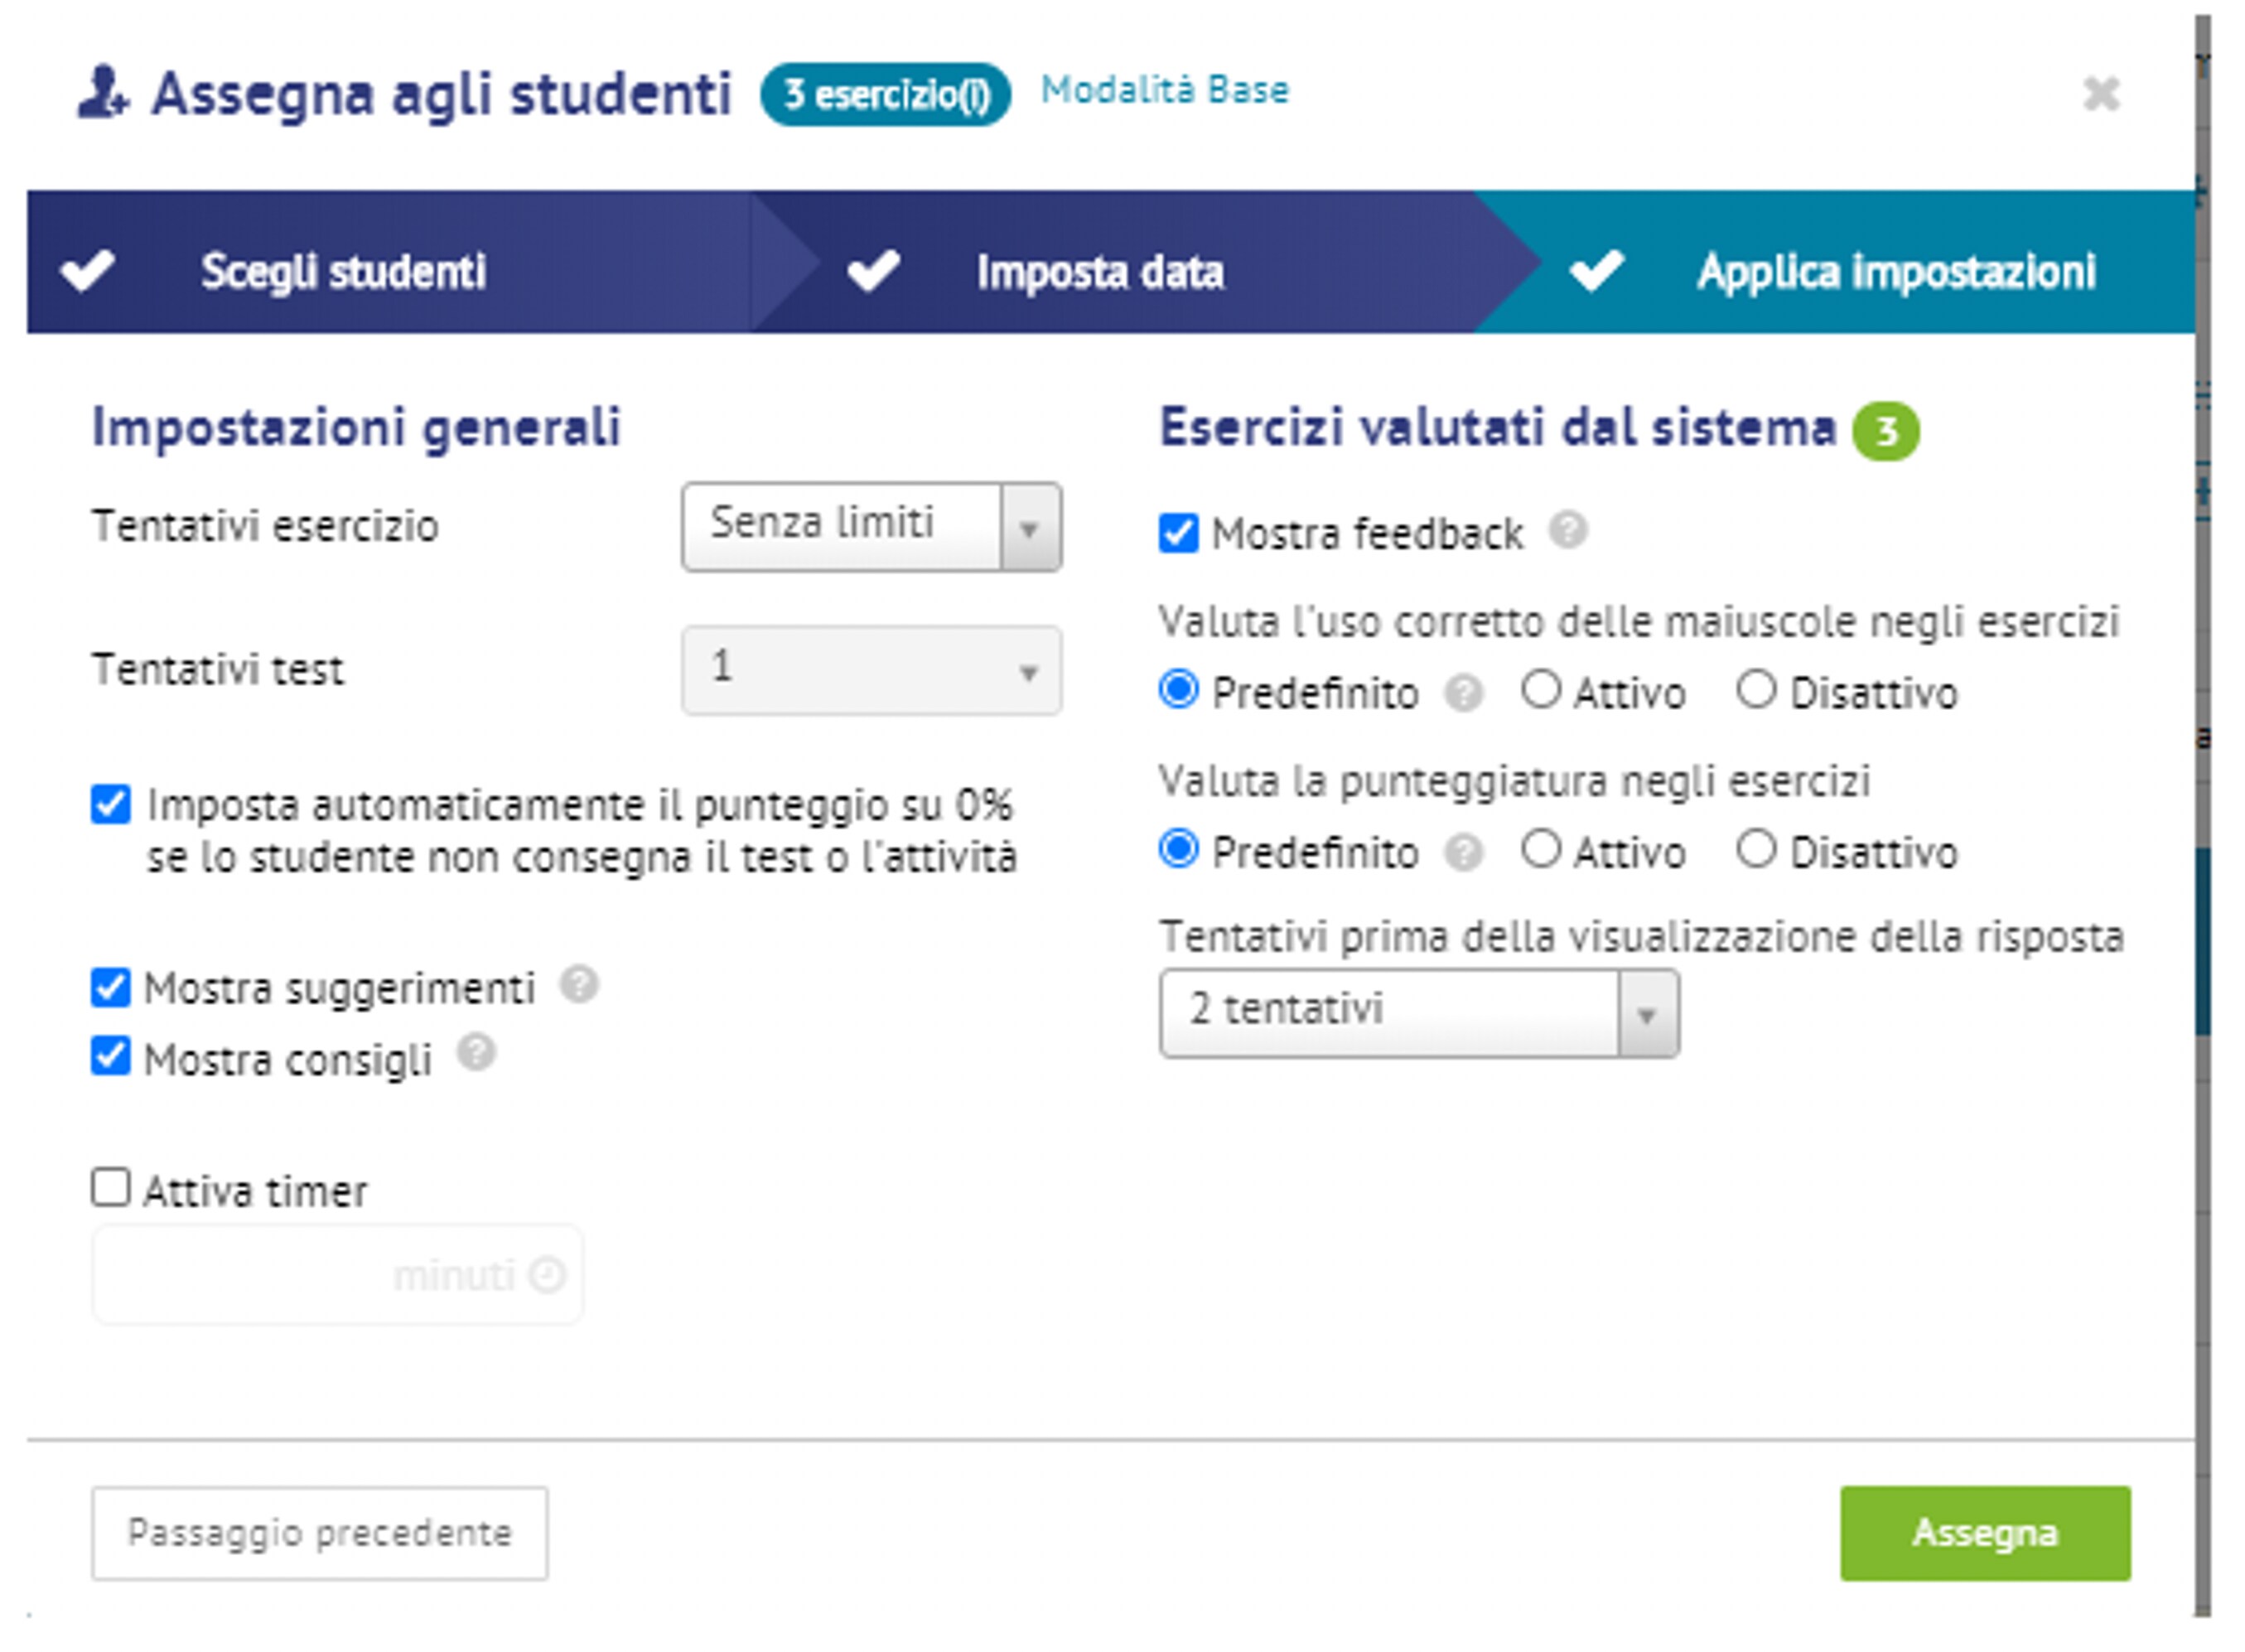Open the Tentativi esercizio dropdown
The image size is (2245, 1652).
click(x=871, y=527)
